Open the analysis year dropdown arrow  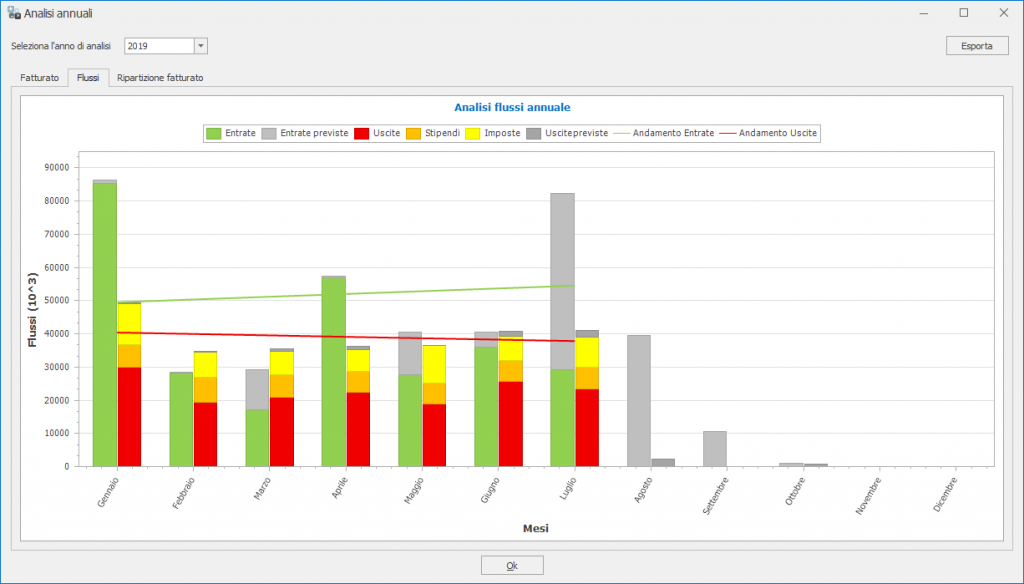tap(201, 46)
